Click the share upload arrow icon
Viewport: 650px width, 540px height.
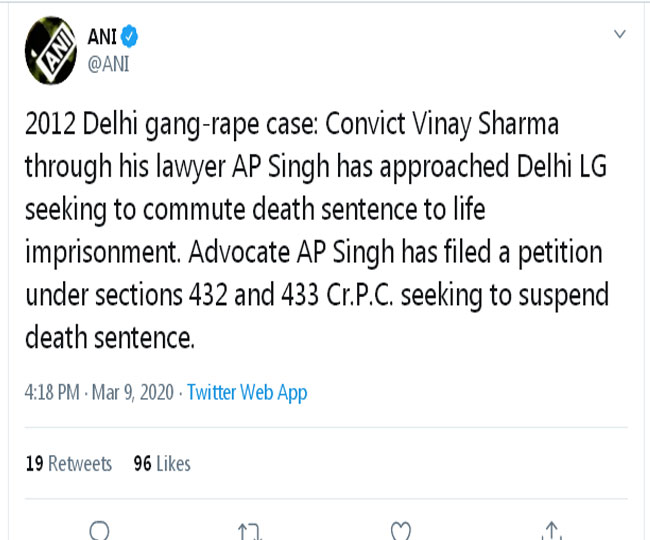click(x=551, y=531)
